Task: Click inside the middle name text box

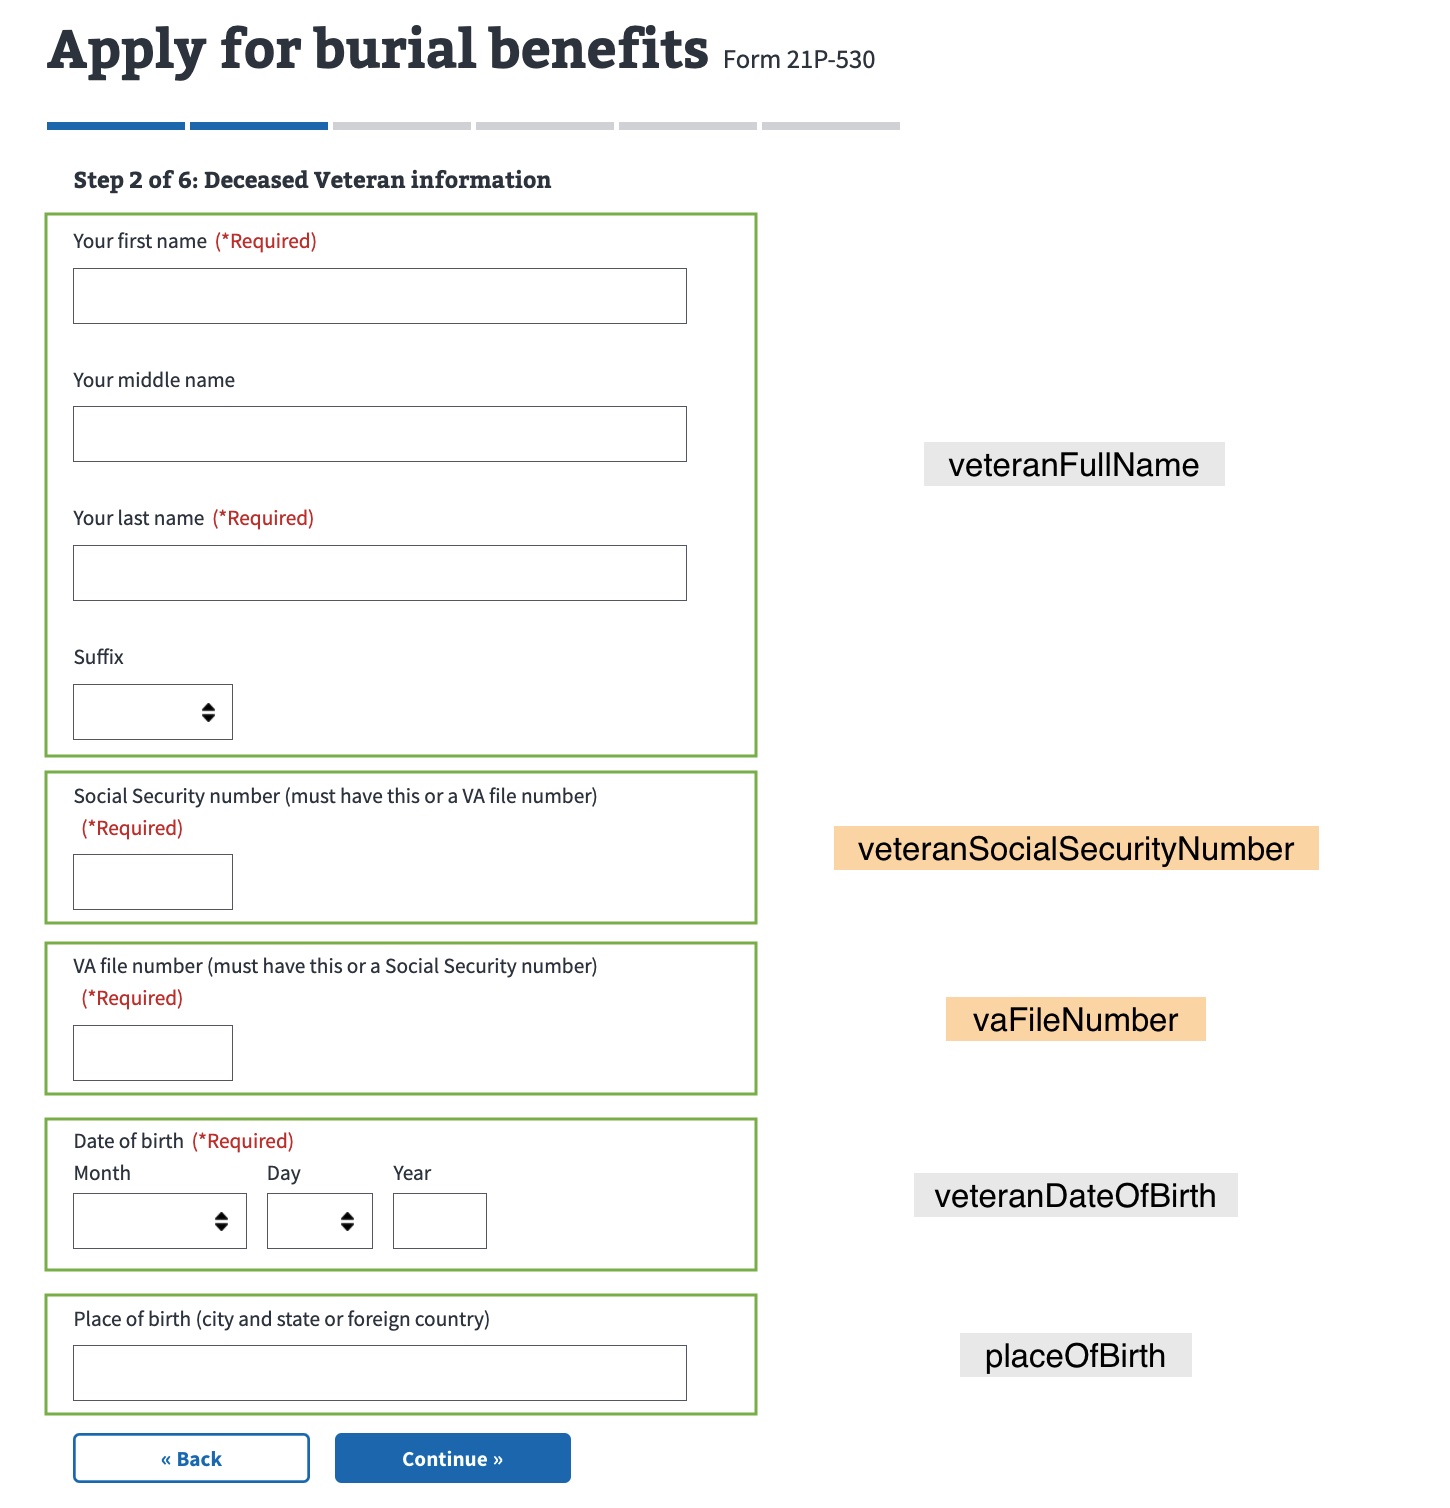Action: (379, 434)
